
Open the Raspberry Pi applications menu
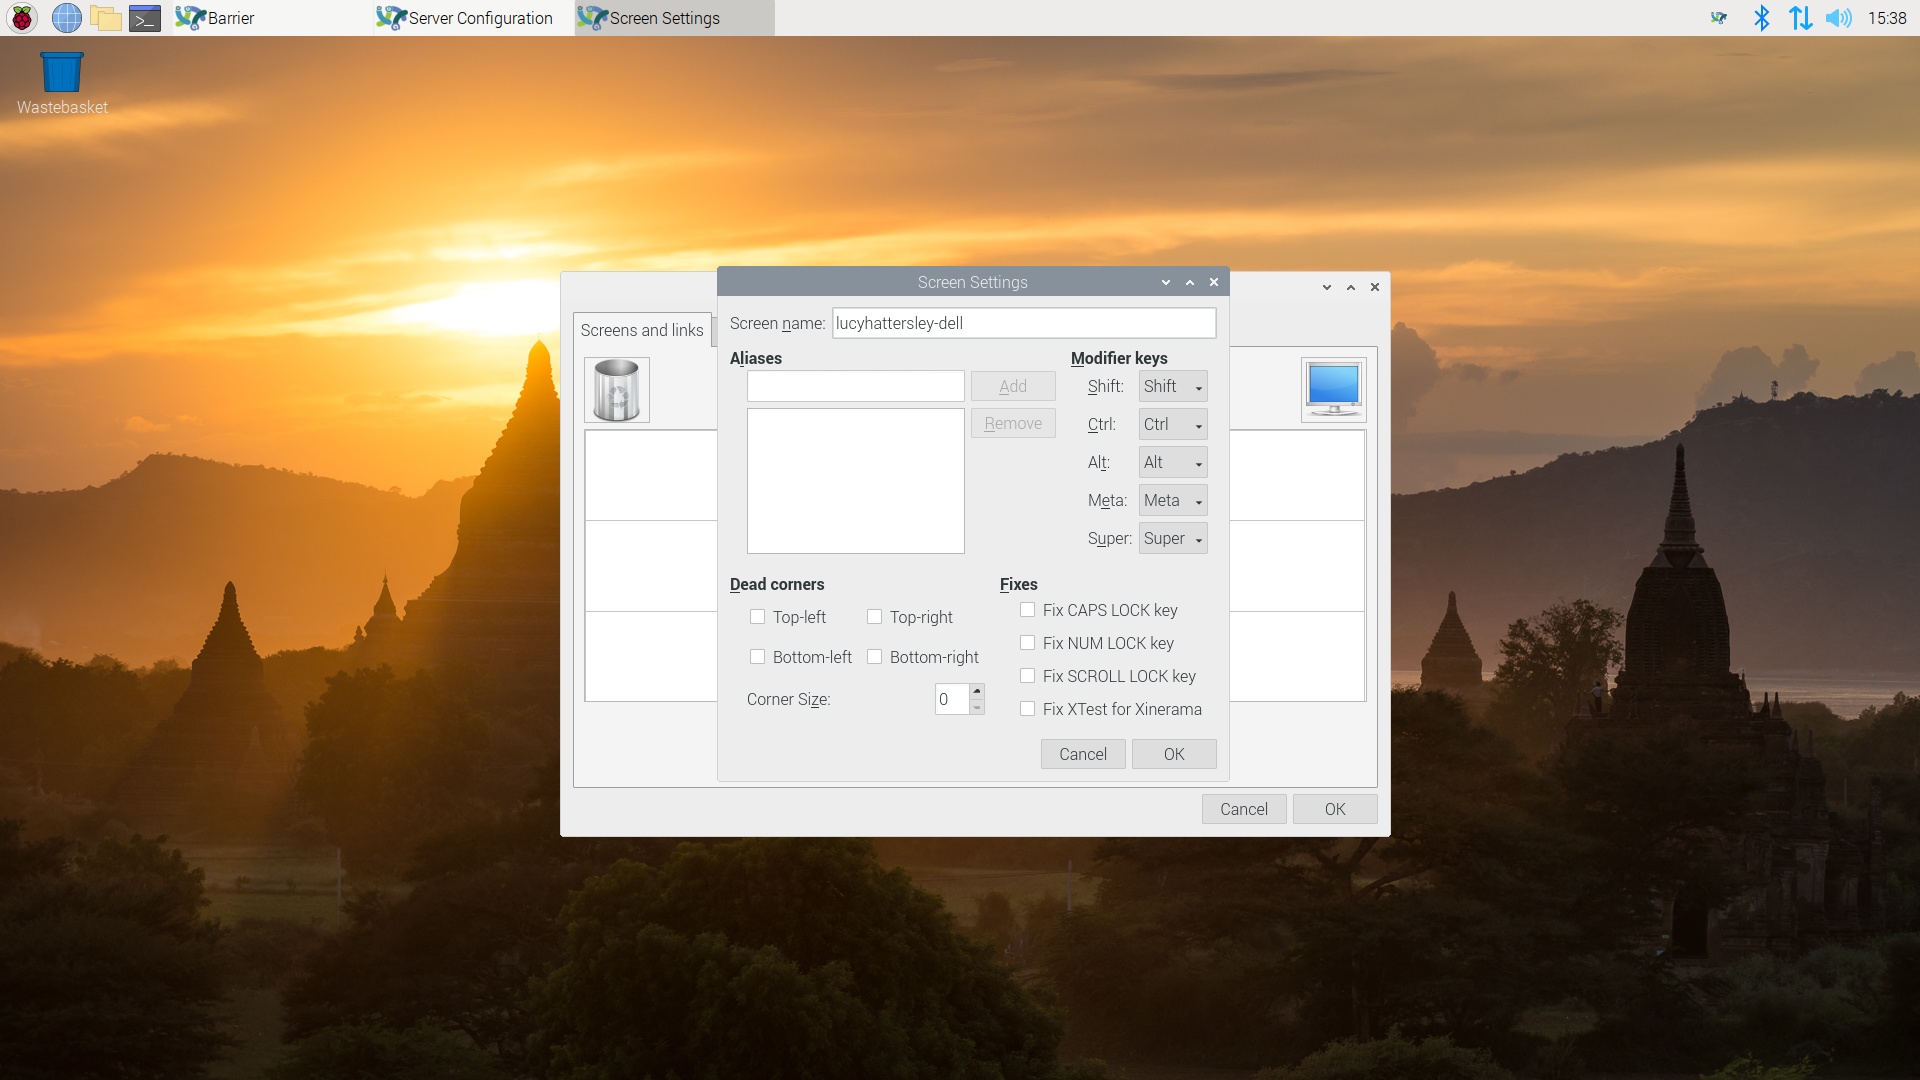(21, 17)
